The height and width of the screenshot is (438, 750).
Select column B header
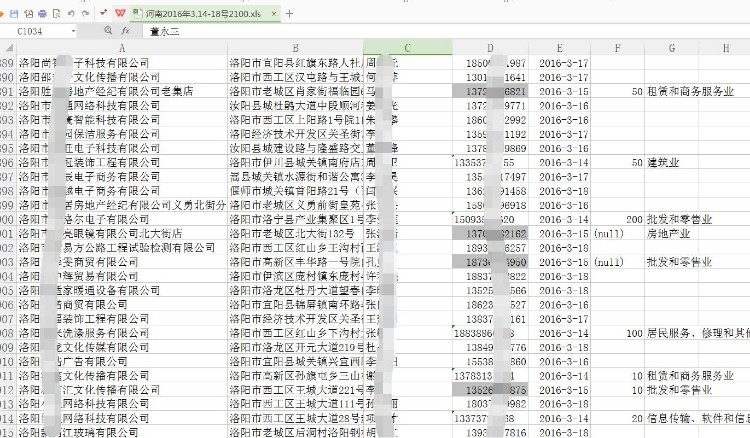coord(296,48)
